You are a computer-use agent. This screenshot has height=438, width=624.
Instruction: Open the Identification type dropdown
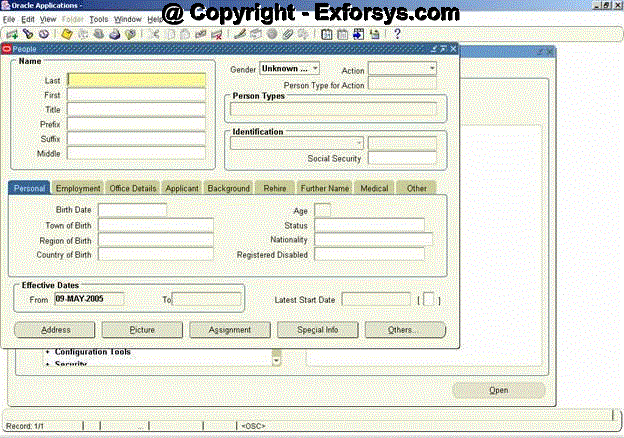tap(359, 143)
